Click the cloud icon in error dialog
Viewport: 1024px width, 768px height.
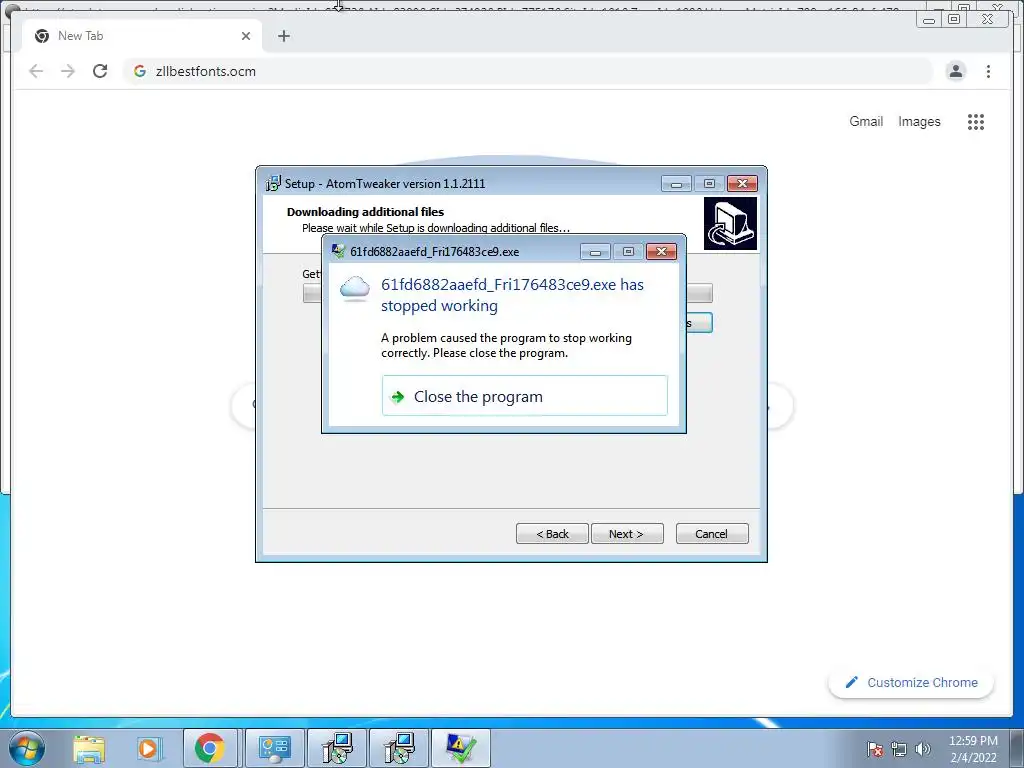355,288
